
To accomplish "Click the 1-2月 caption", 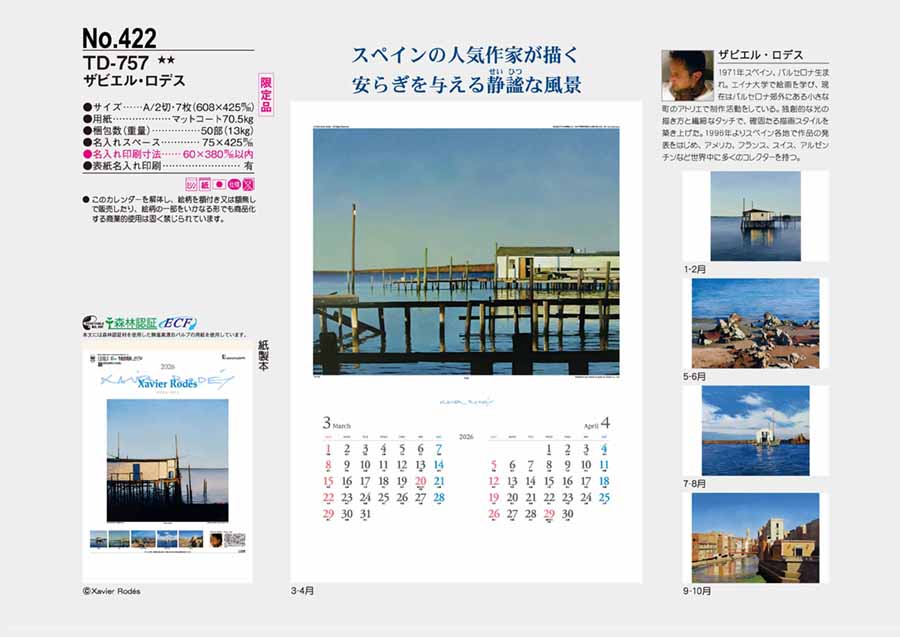I will (x=695, y=269).
